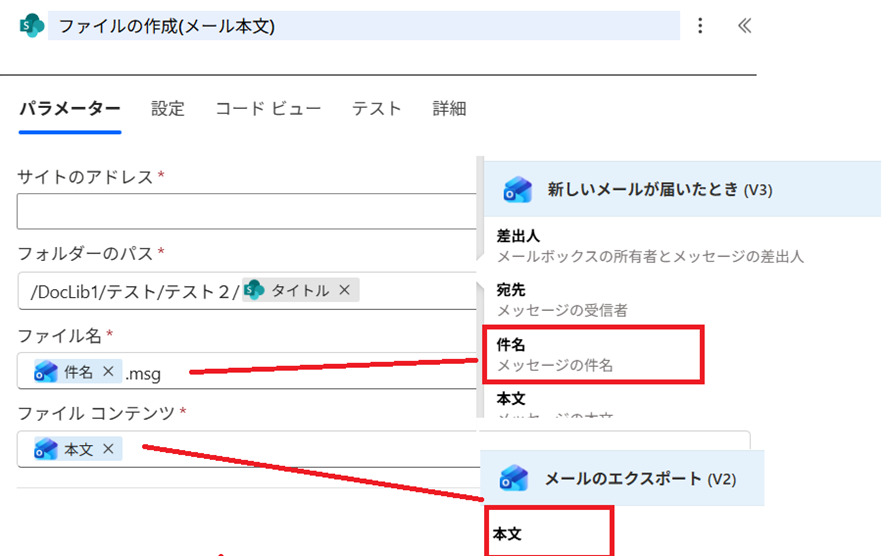
Task: Click the SharePoint icon on タイトル token
Action: click(254, 290)
